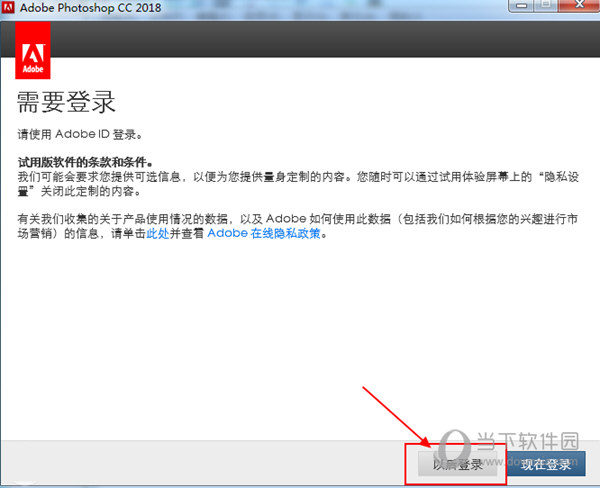The image size is (600, 488).
Task: Close the Adobe Photoshop CC 2018 window
Action: pos(579,5)
